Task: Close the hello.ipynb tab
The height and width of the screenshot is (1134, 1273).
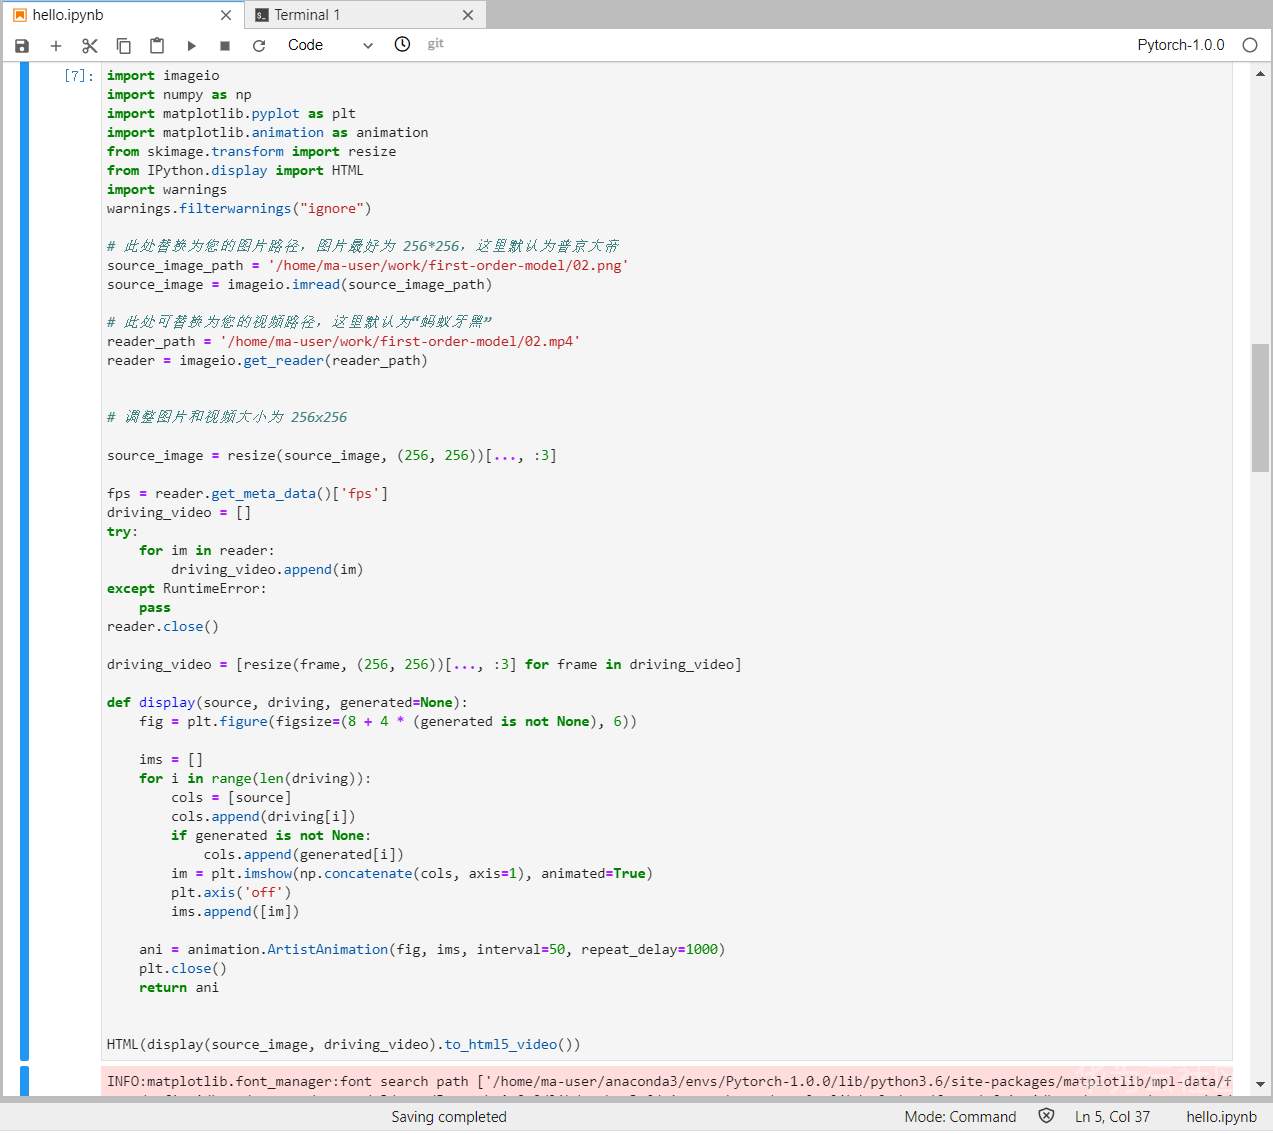Action: (226, 15)
